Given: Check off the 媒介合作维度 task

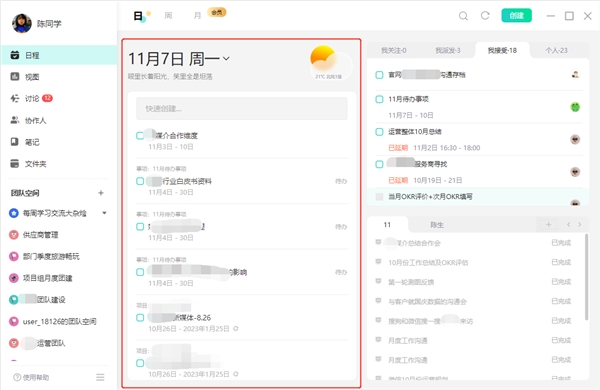Looking at the screenshot, I should coord(140,135).
